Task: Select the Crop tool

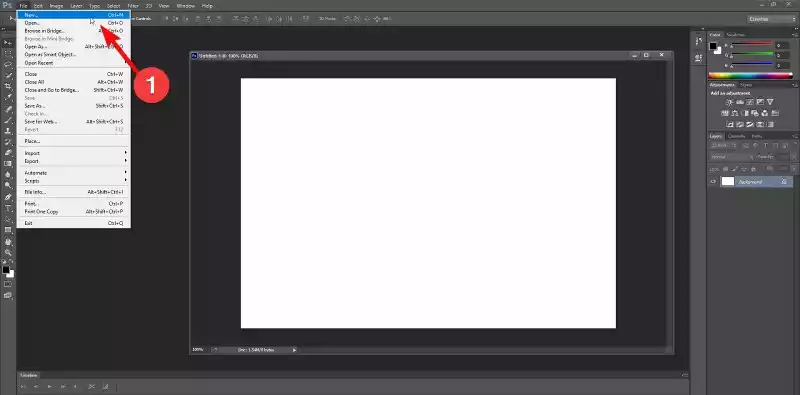Action: pyautogui.click(x=8, y=86)
